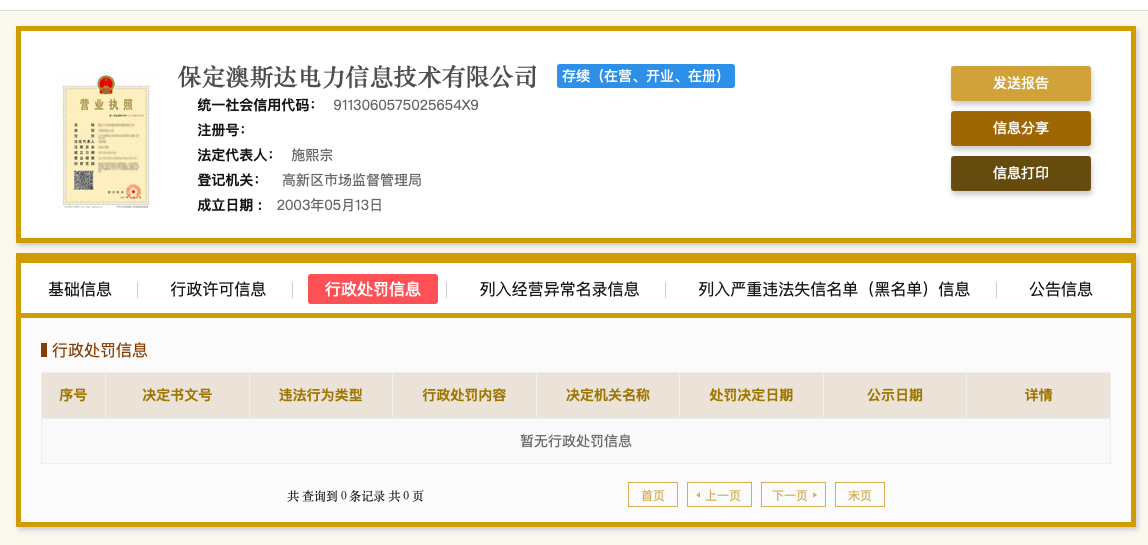Click the 发送报告 button
The width and height of the screenshot is (1148, 545).
[x=1021, y=84]
